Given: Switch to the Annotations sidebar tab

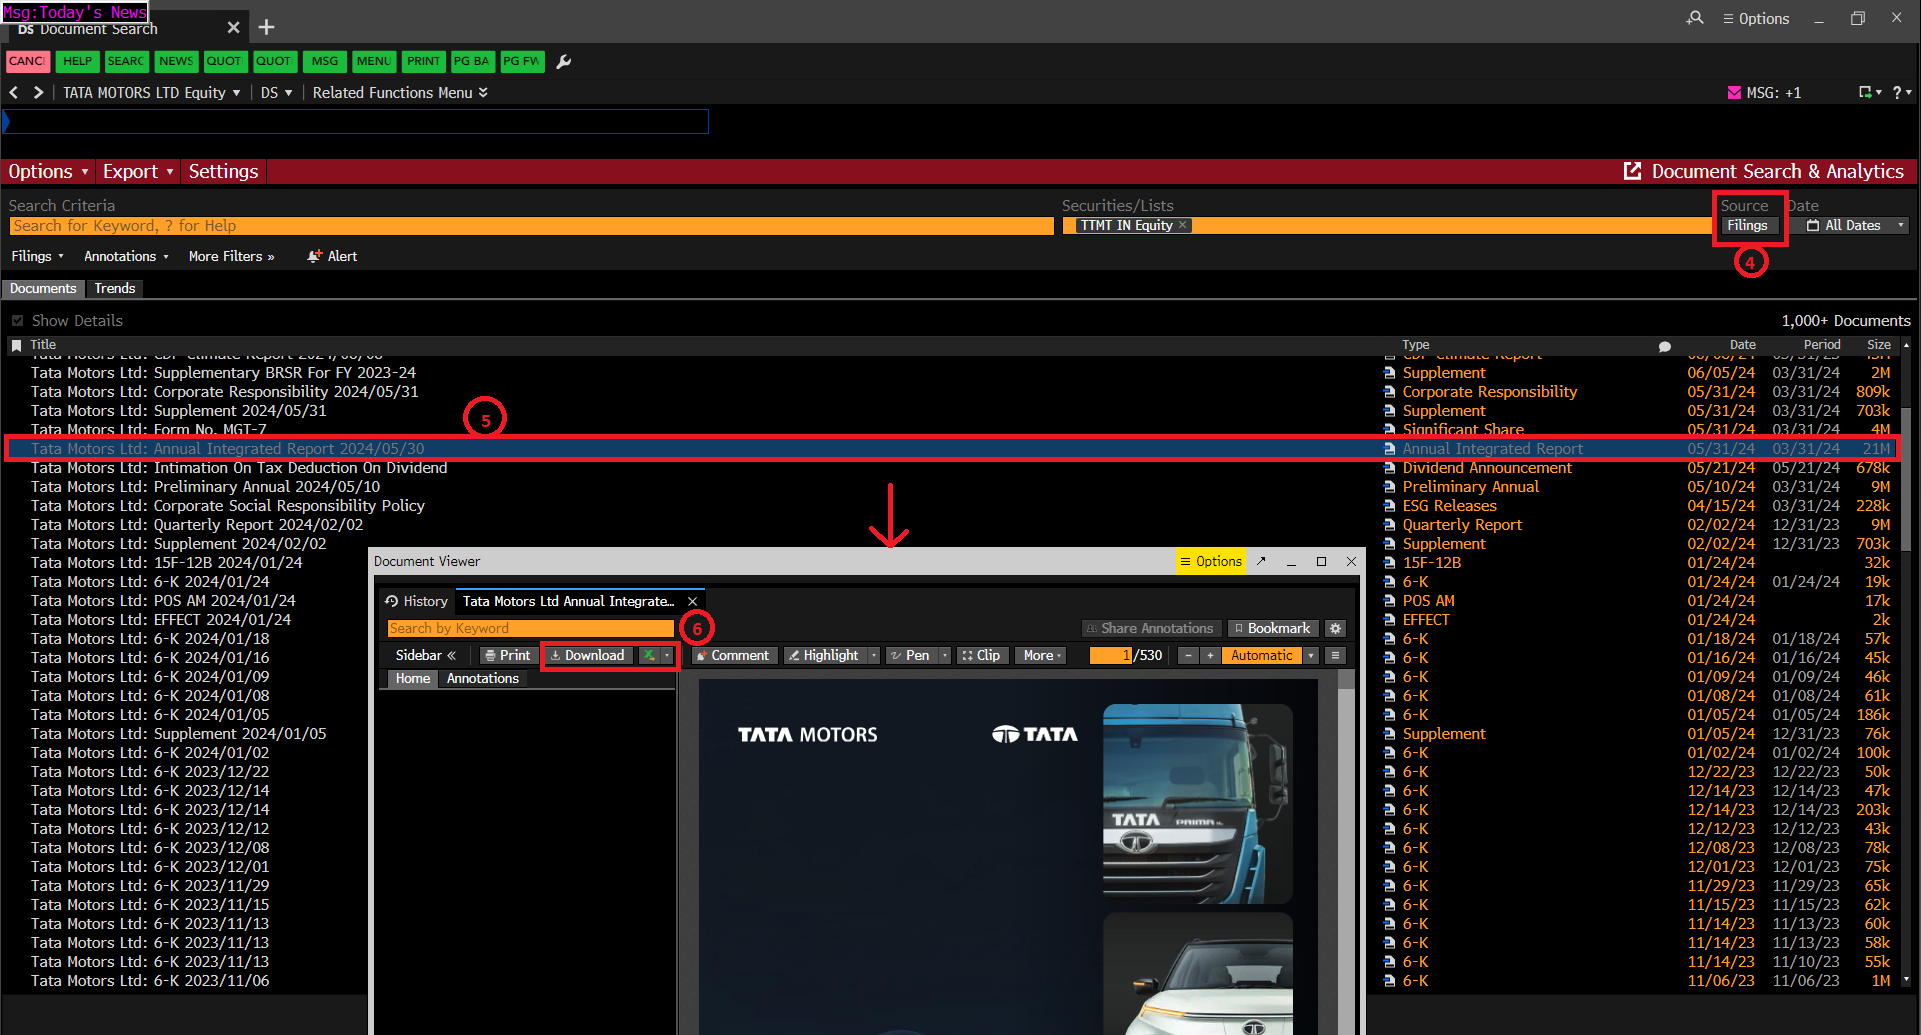Looking at the screenshot, I should tap(483, 678).
